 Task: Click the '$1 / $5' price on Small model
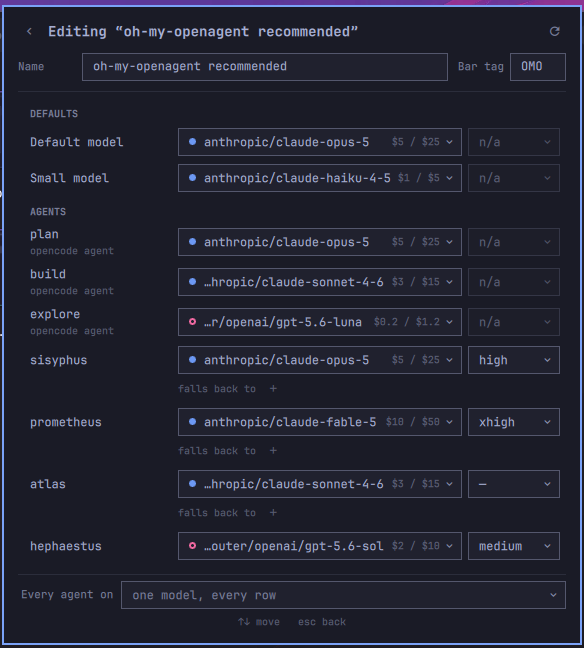(419, 178)
